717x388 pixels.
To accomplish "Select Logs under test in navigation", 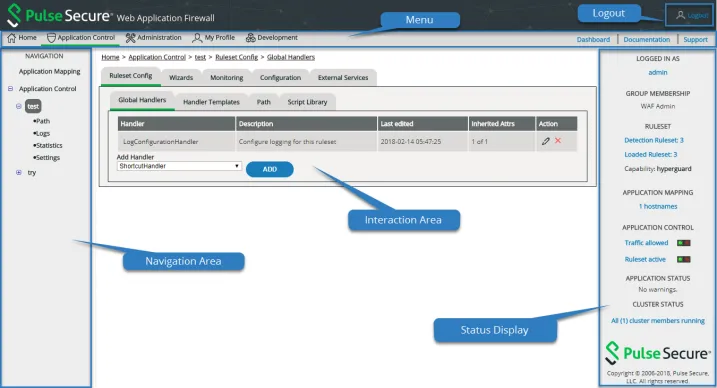I will 42,133.
